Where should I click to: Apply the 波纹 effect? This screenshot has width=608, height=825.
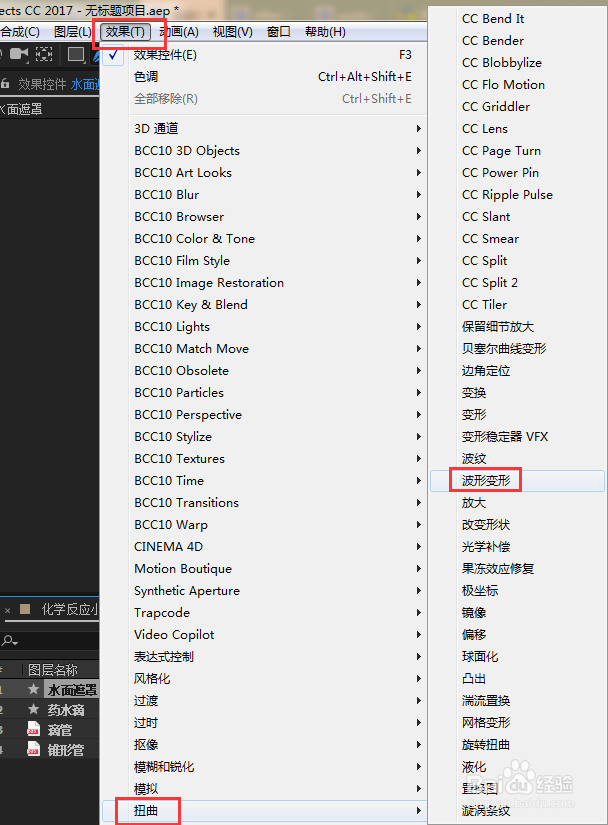click(x=518, y=459)
